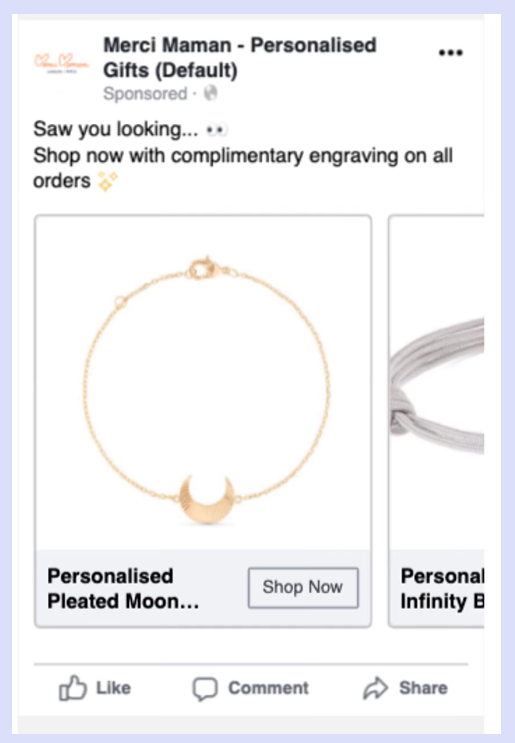
Task: Click the Like text label
Action: [113, 688]
